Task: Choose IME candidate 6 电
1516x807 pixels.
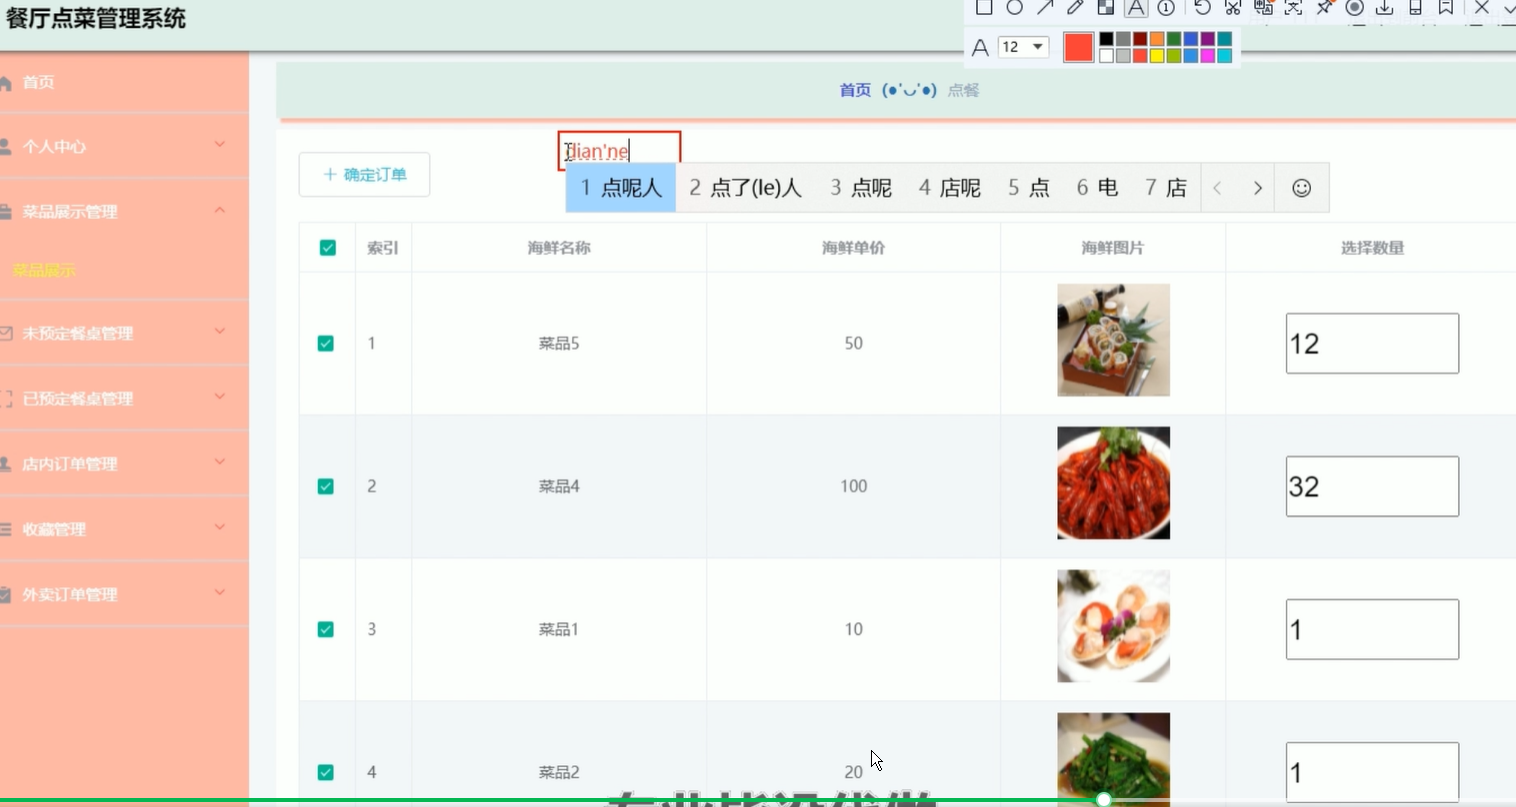Action: [x=1097, y=188]
